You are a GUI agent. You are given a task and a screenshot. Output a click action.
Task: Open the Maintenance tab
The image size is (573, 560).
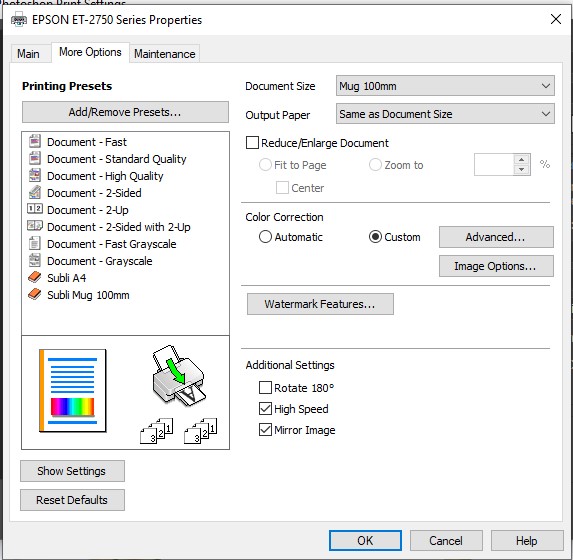[x=164, y=54]
